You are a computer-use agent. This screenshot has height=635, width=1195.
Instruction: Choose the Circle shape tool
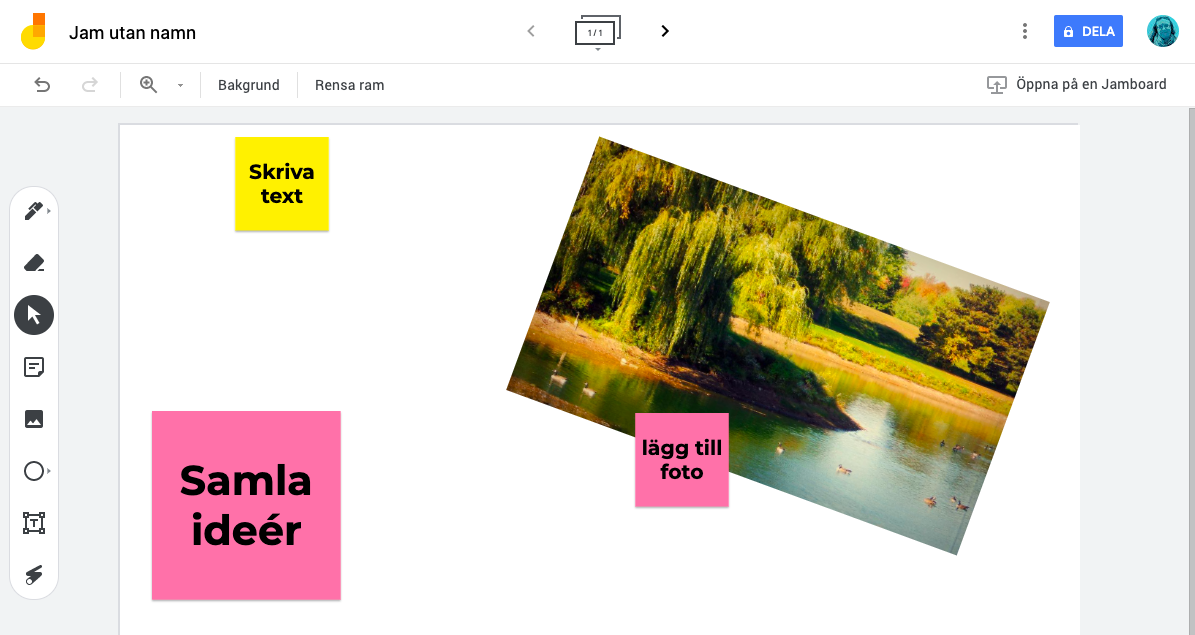pyautogui.click(x=34, y=471)
